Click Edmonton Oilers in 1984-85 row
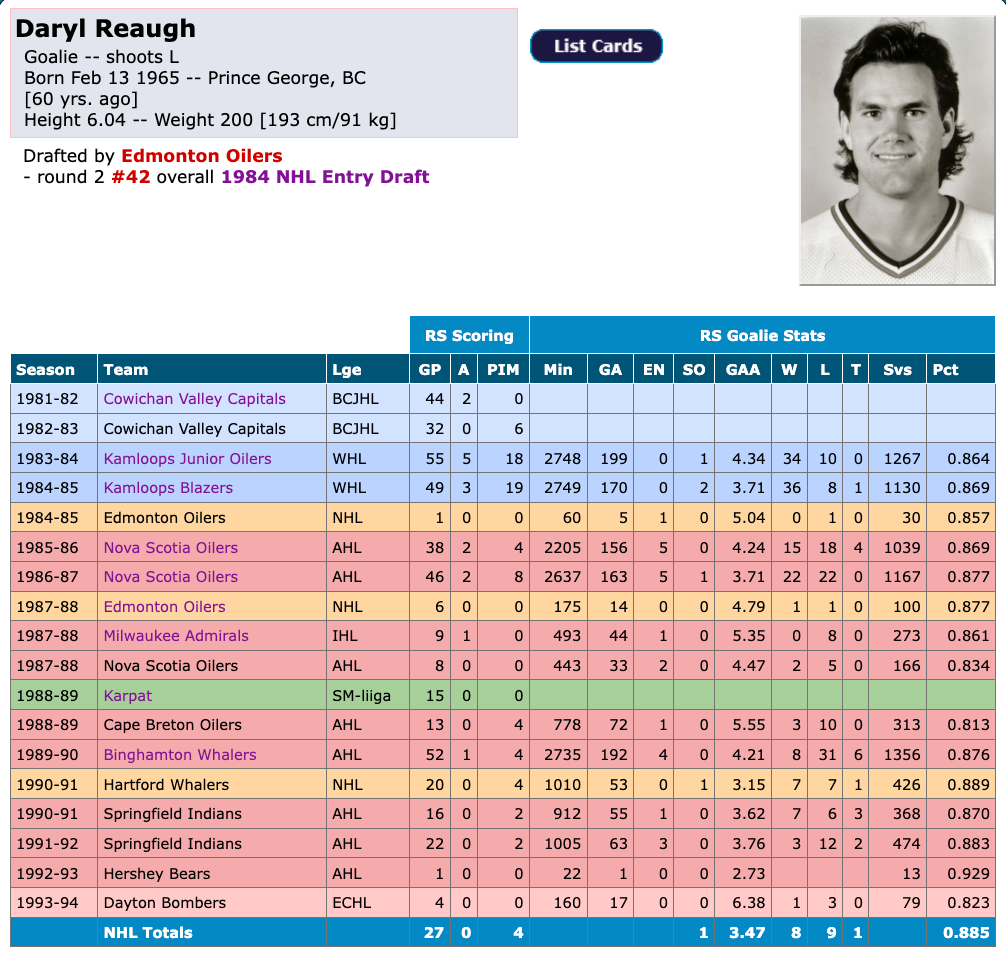Image resolution: width=1006 pixels, height=958 pixels. (164, 518)
